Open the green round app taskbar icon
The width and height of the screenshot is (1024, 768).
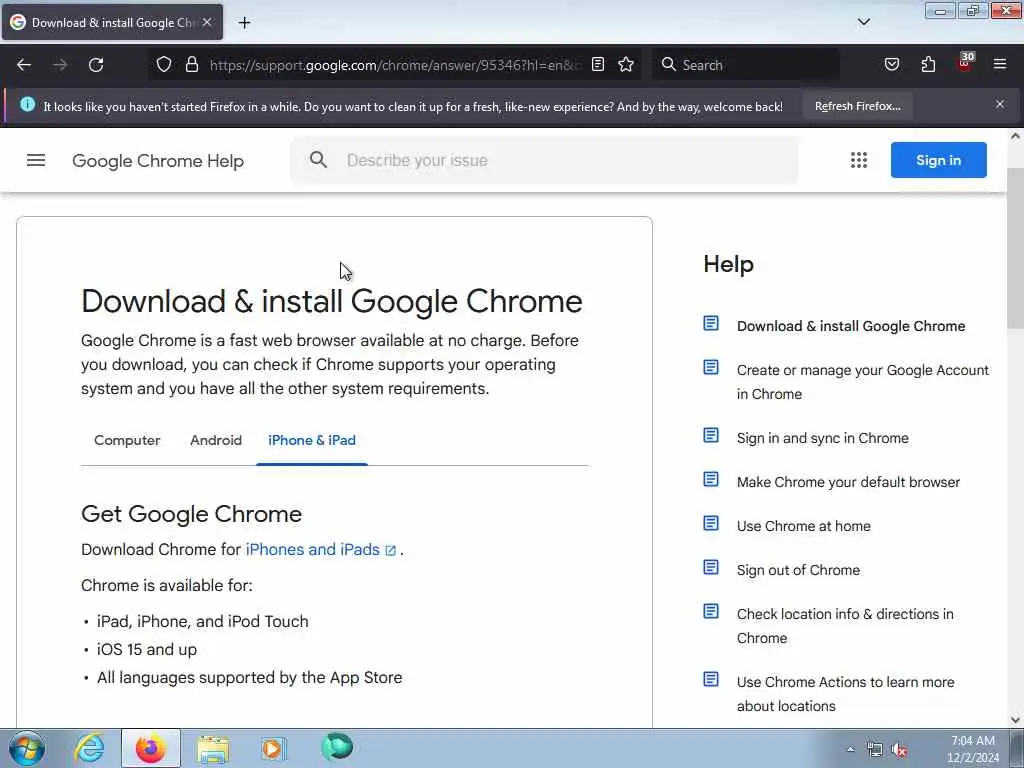click(x=337, y=747)
